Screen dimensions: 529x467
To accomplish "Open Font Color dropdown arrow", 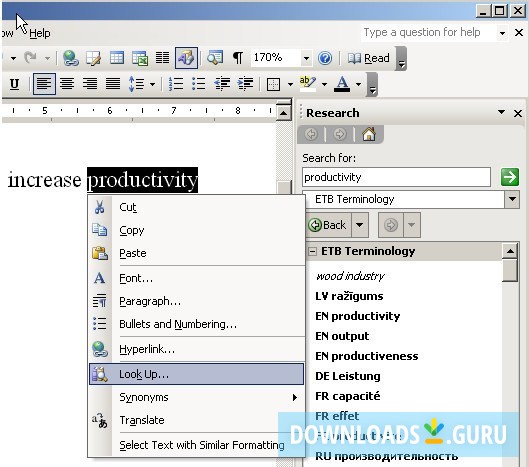I will 358,84.
